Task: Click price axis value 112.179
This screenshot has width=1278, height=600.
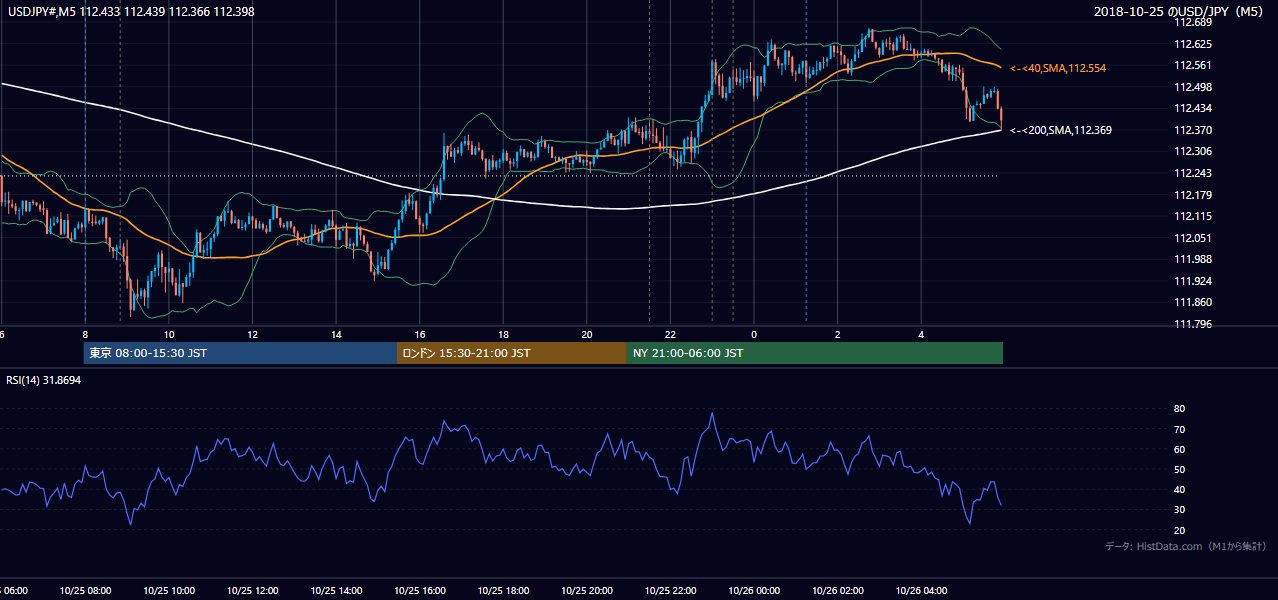Action: [x=1192, y=195]
